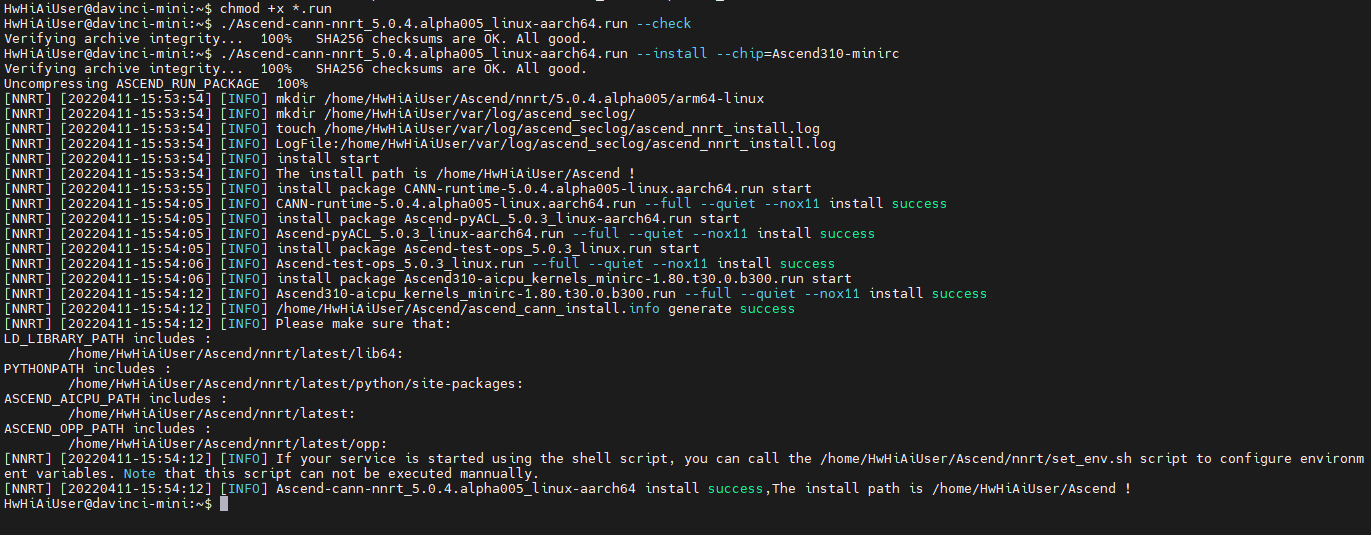Click the cursor block at the last prompt

pos(224,504)
